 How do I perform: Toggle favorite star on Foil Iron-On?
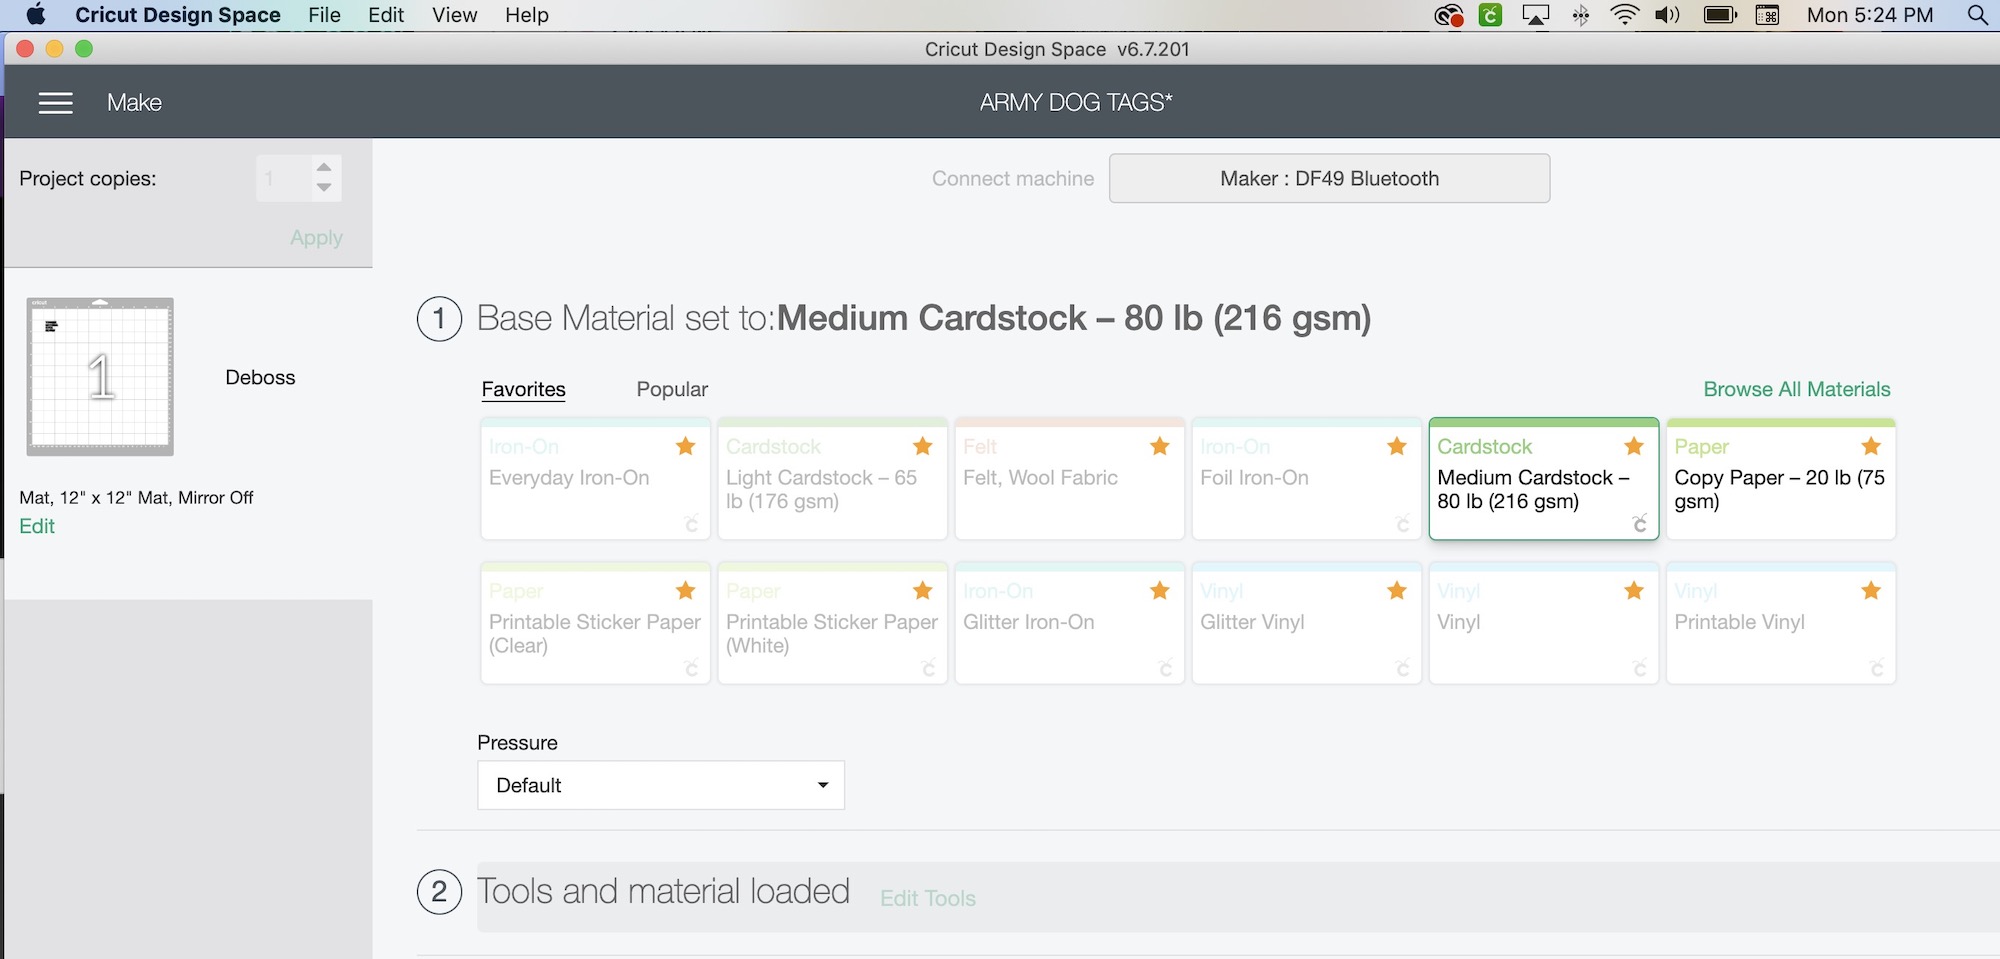[1397, 446]
